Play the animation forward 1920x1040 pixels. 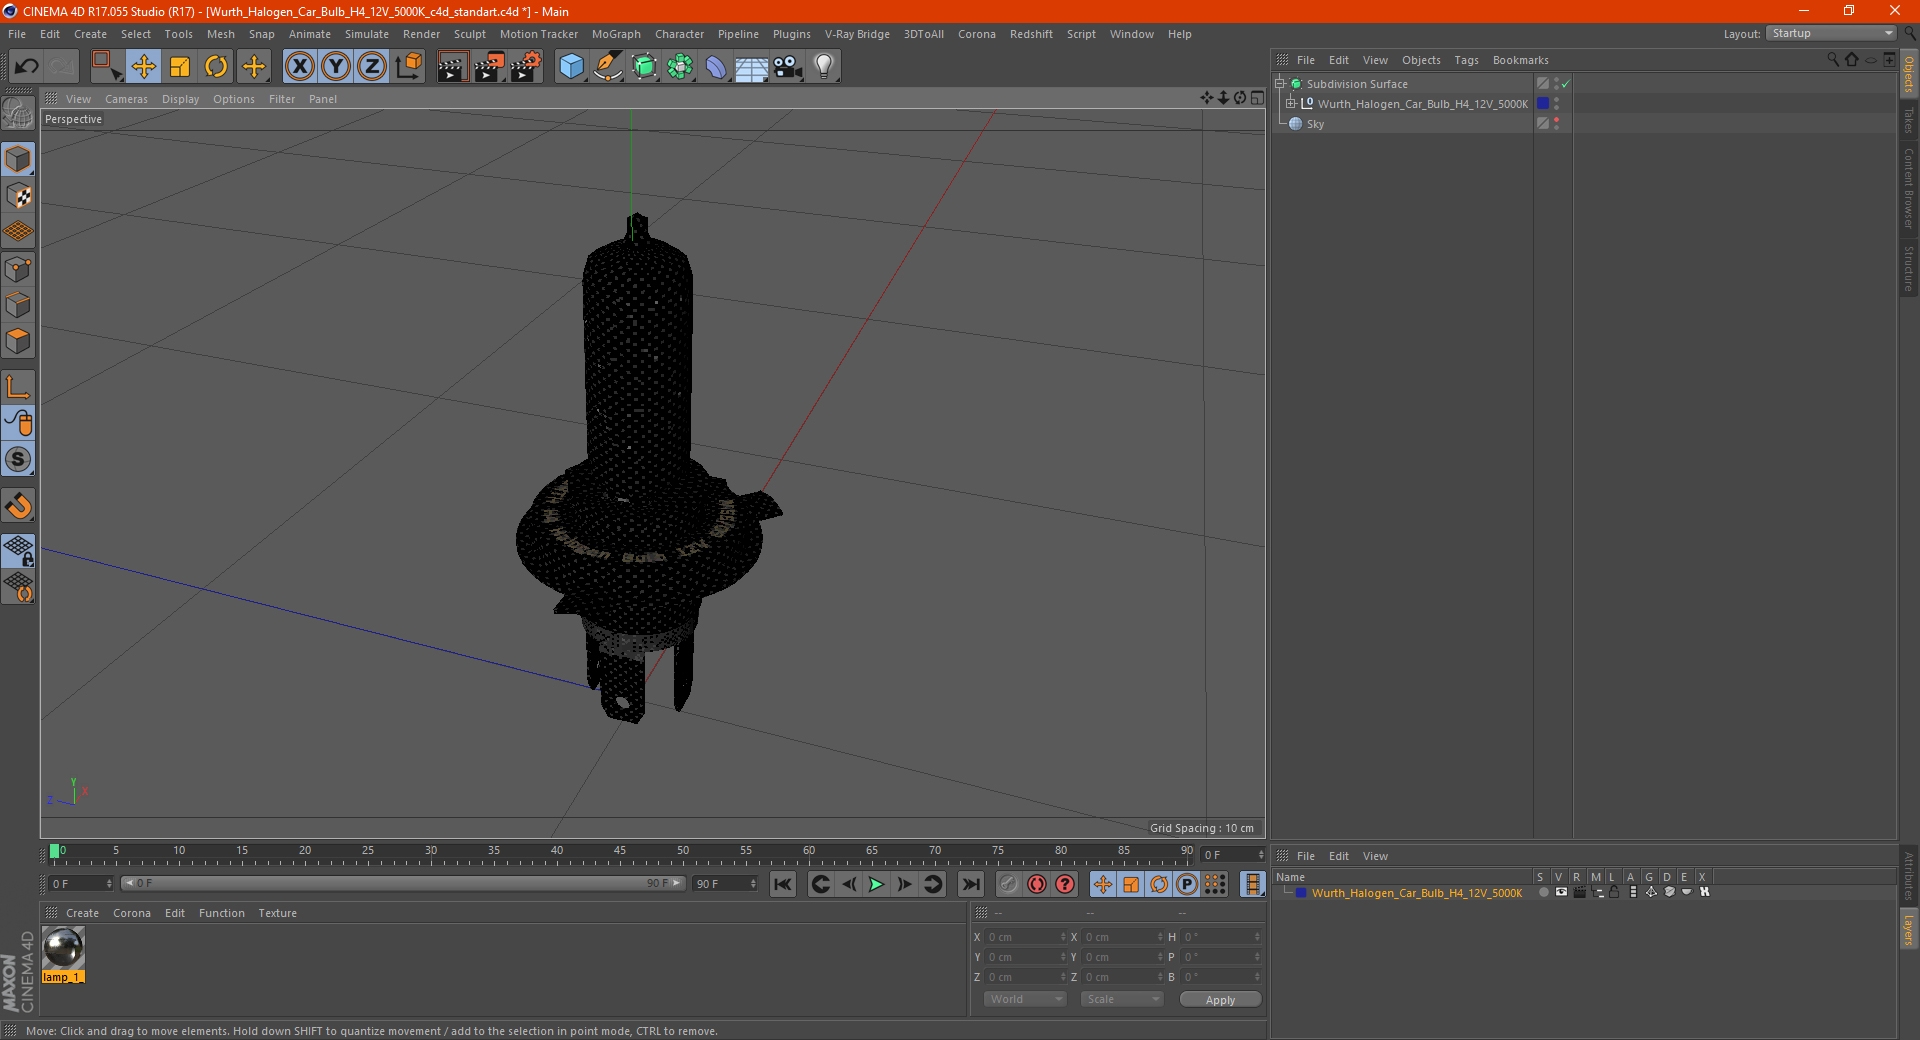click(876, 884)
